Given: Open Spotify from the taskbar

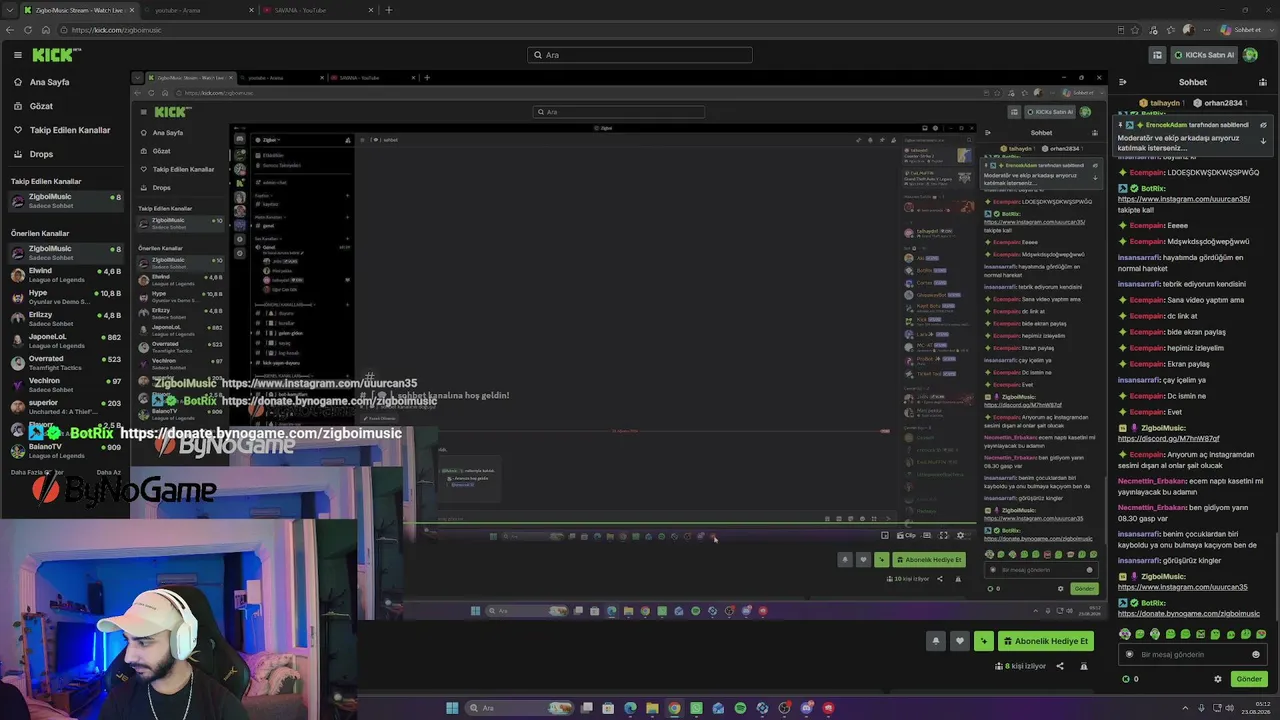Looking at the screenshot, I should pos(740,708).
